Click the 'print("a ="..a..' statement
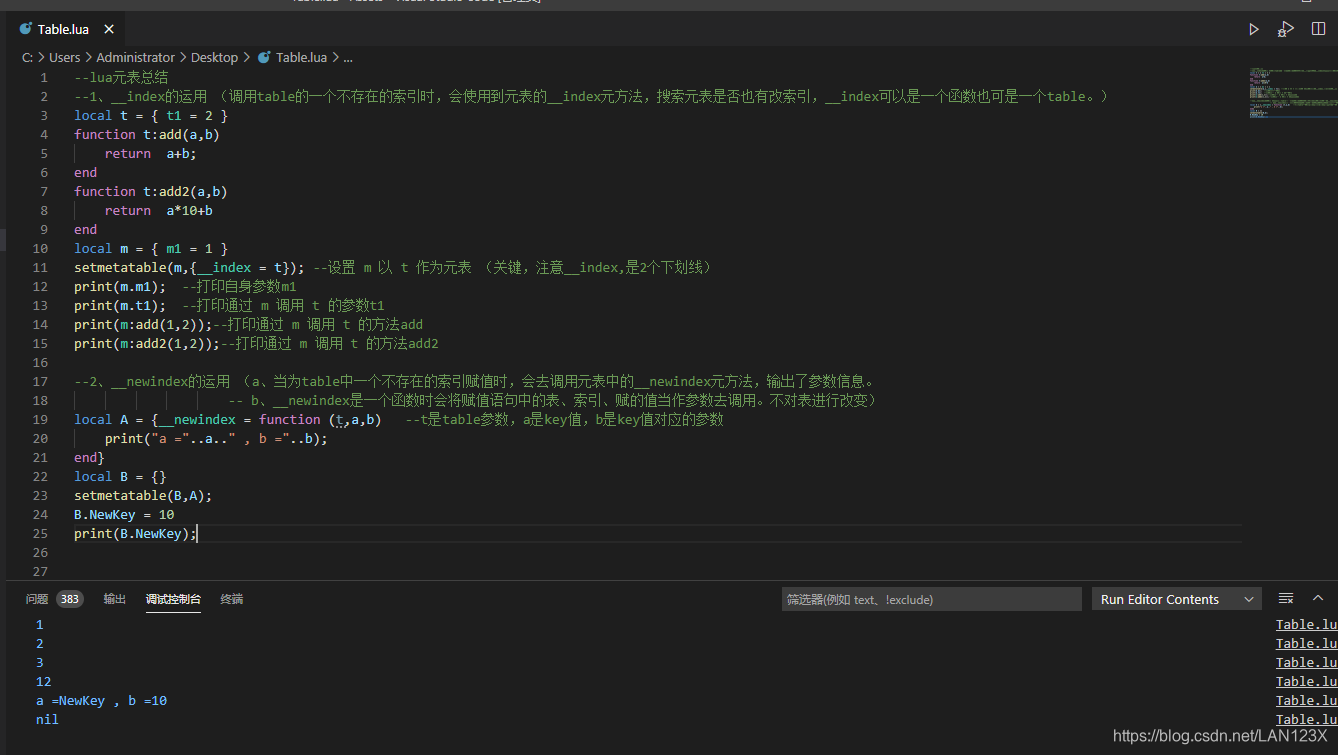Screen dimensions: 1338x755 click(216, 438)
